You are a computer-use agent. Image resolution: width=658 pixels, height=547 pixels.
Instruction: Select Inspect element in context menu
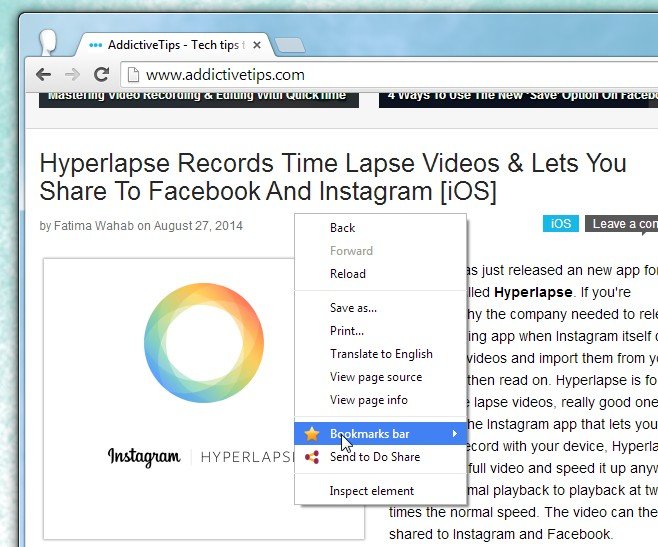381,491
